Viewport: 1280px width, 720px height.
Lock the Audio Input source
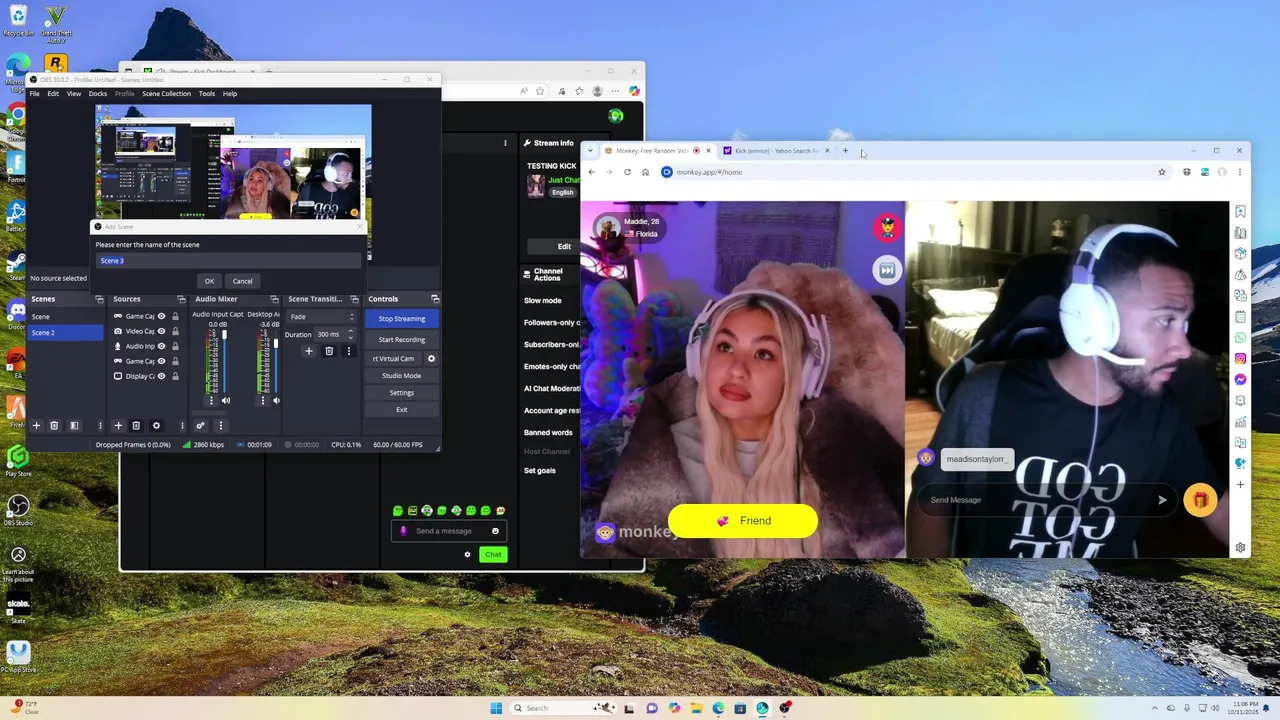point(175,346)
